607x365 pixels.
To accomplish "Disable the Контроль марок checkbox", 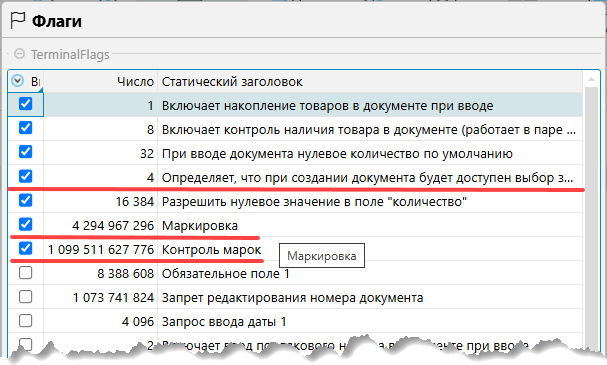I will pos(26,248).
